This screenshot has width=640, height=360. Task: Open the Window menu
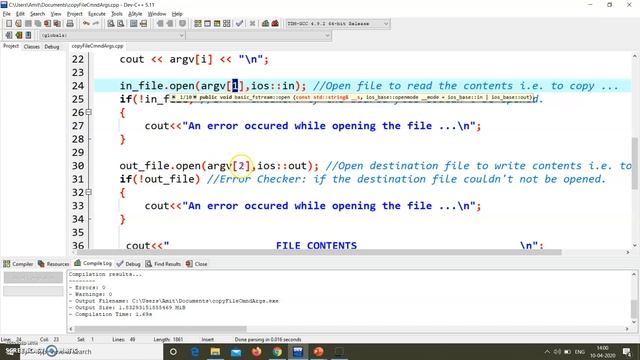[x=157, y=14]
